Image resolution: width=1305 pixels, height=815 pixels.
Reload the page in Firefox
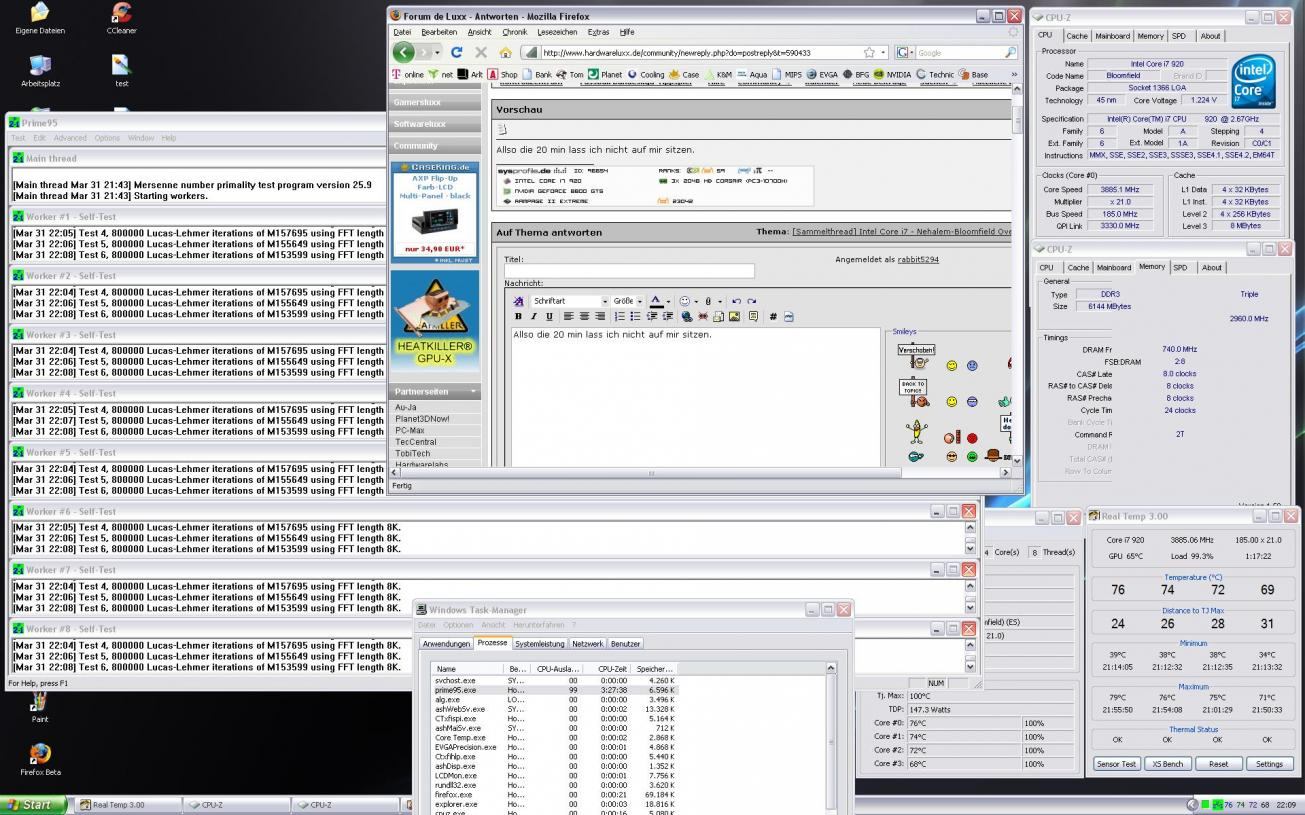[x=456, y=52]
